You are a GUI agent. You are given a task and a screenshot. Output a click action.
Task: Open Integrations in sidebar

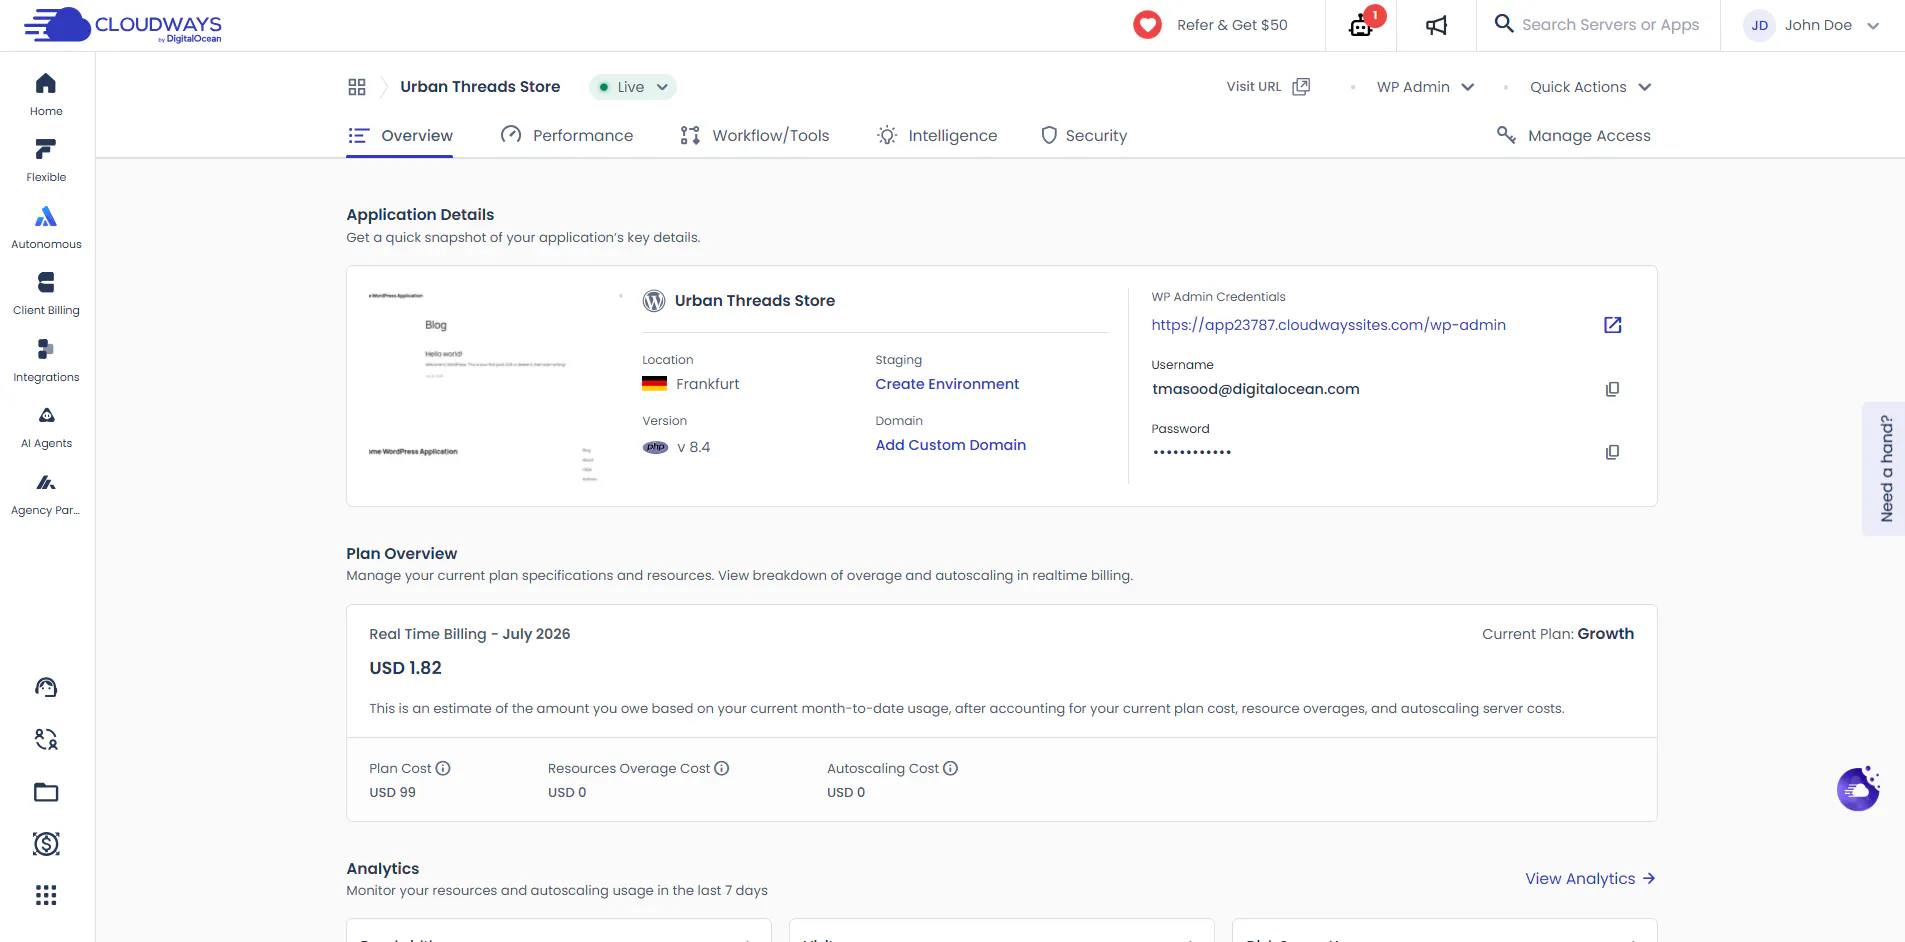tap(46, 361)
